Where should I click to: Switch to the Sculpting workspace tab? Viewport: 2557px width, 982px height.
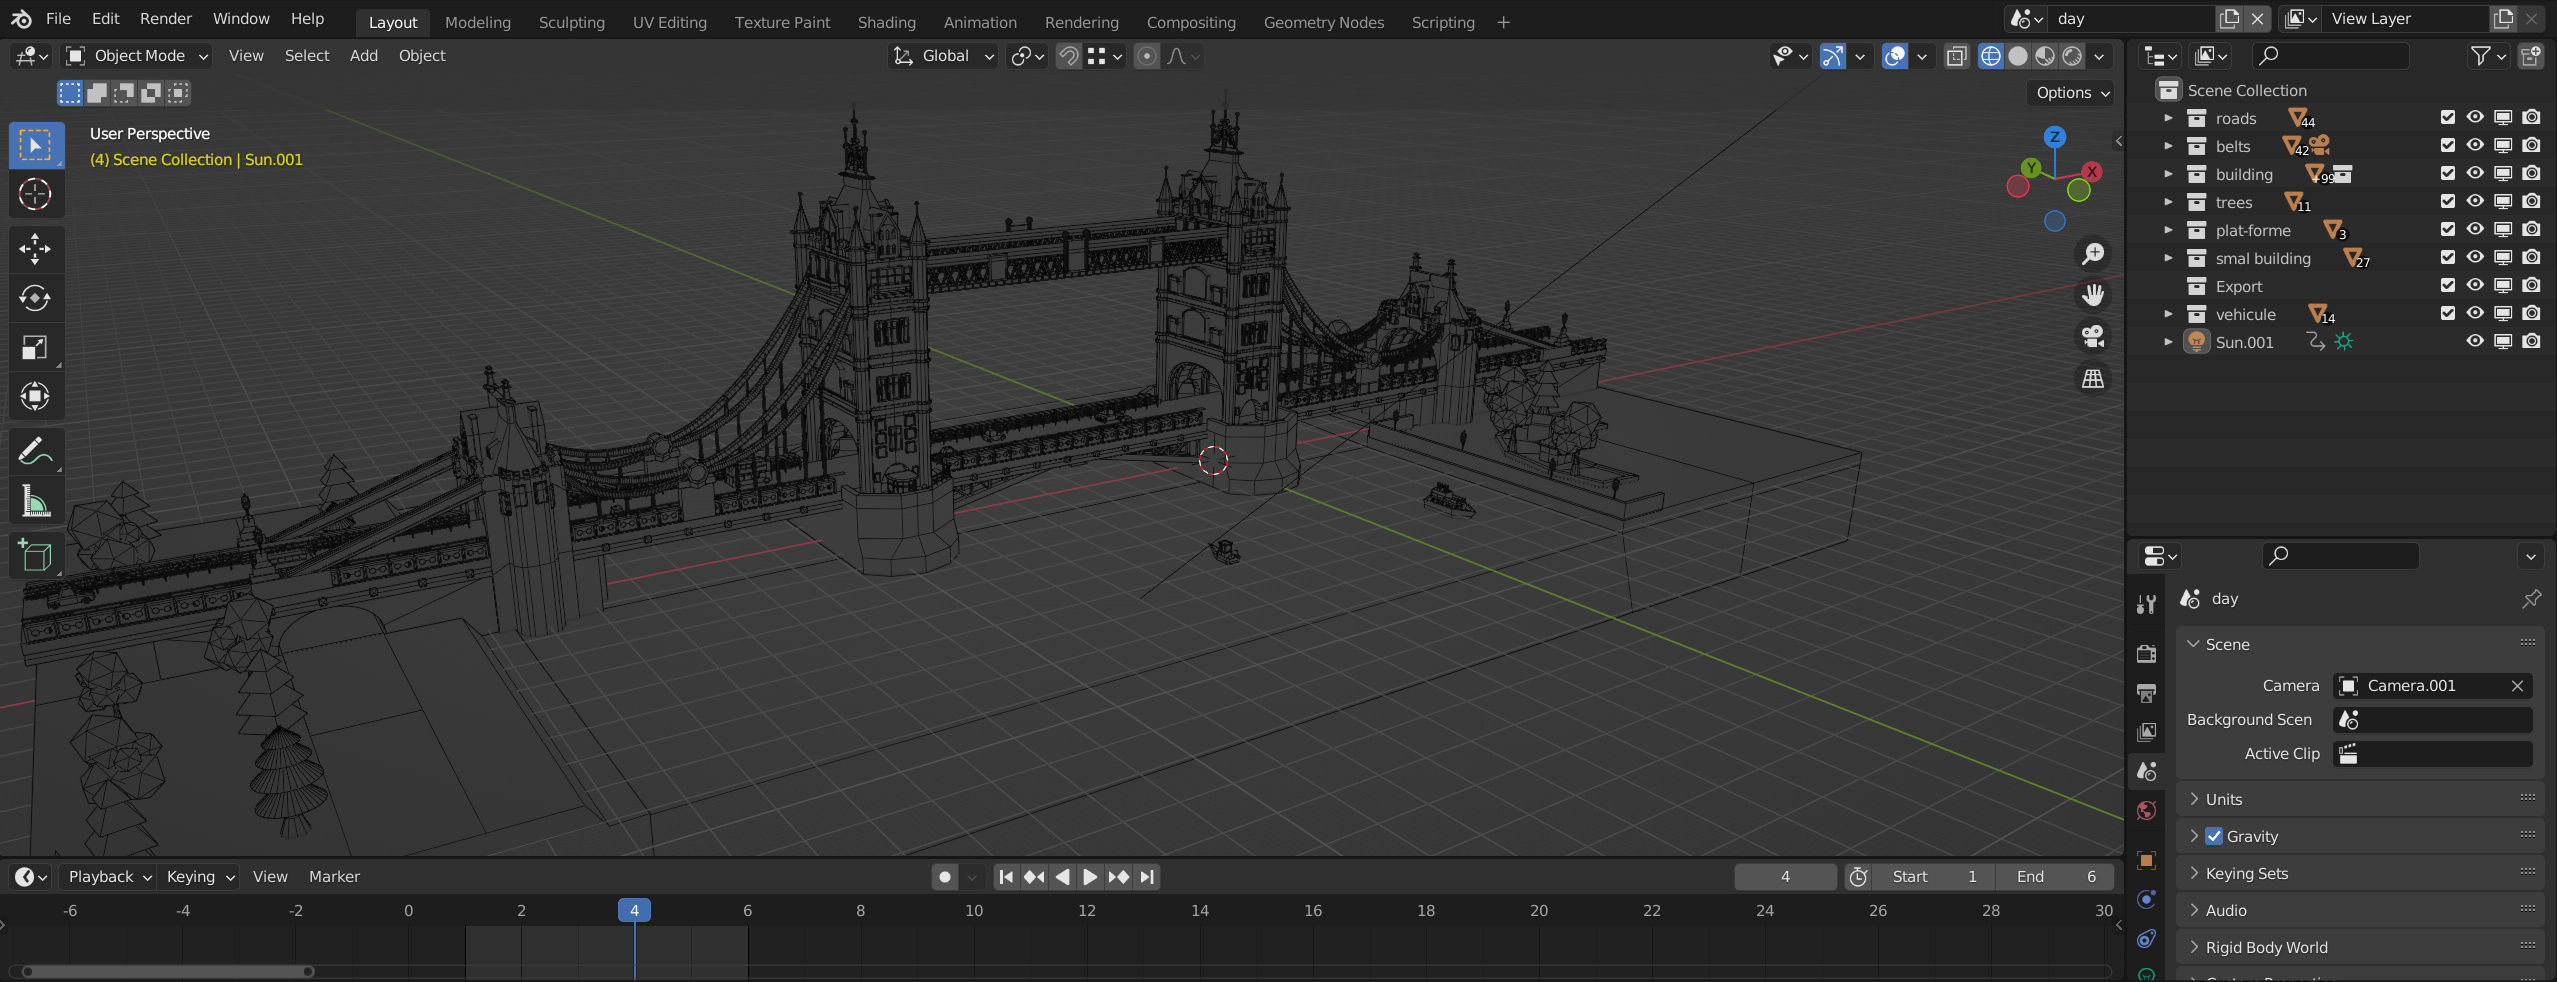pyautogui.click(x=571, y=22)
